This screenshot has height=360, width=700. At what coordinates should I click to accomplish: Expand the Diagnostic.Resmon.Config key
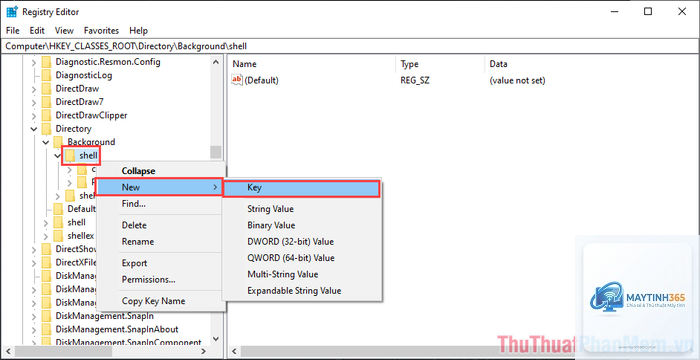click(34, 62)
